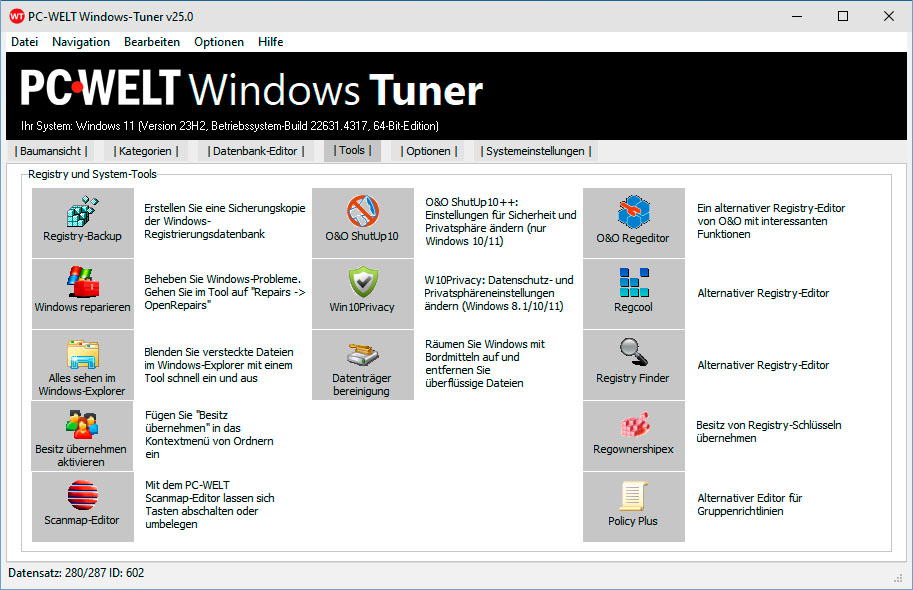Minimize the Windows-Tuner window

tap(797, 16)
